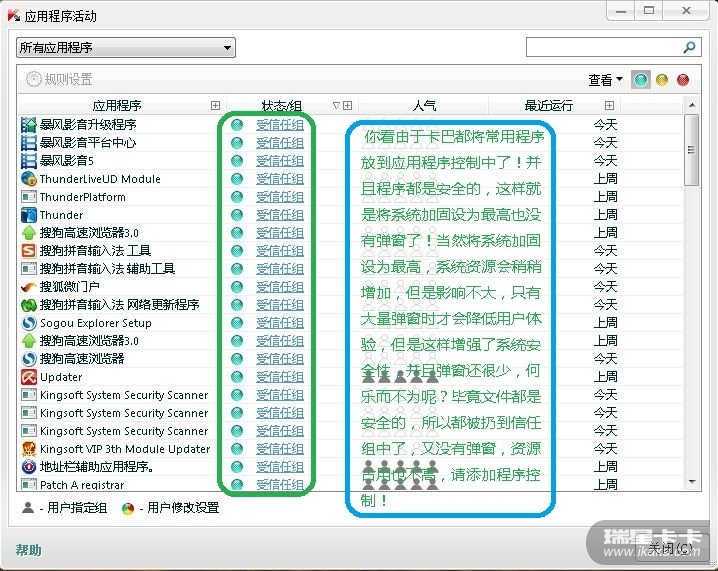Click 上周 in the ThunderPlatform row

click(605, 197)
